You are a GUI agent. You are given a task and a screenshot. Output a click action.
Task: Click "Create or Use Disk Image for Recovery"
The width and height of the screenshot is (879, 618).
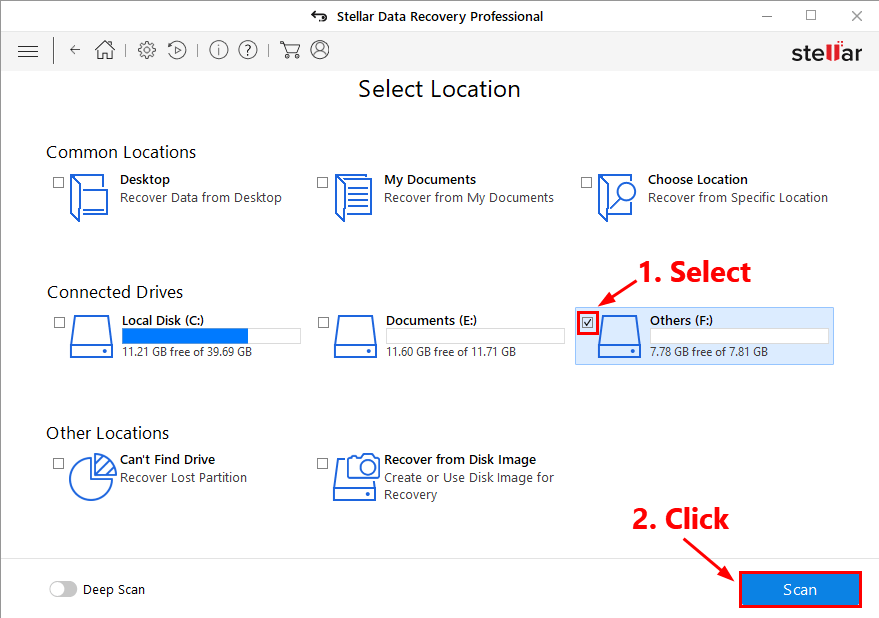tap(469, 486)
